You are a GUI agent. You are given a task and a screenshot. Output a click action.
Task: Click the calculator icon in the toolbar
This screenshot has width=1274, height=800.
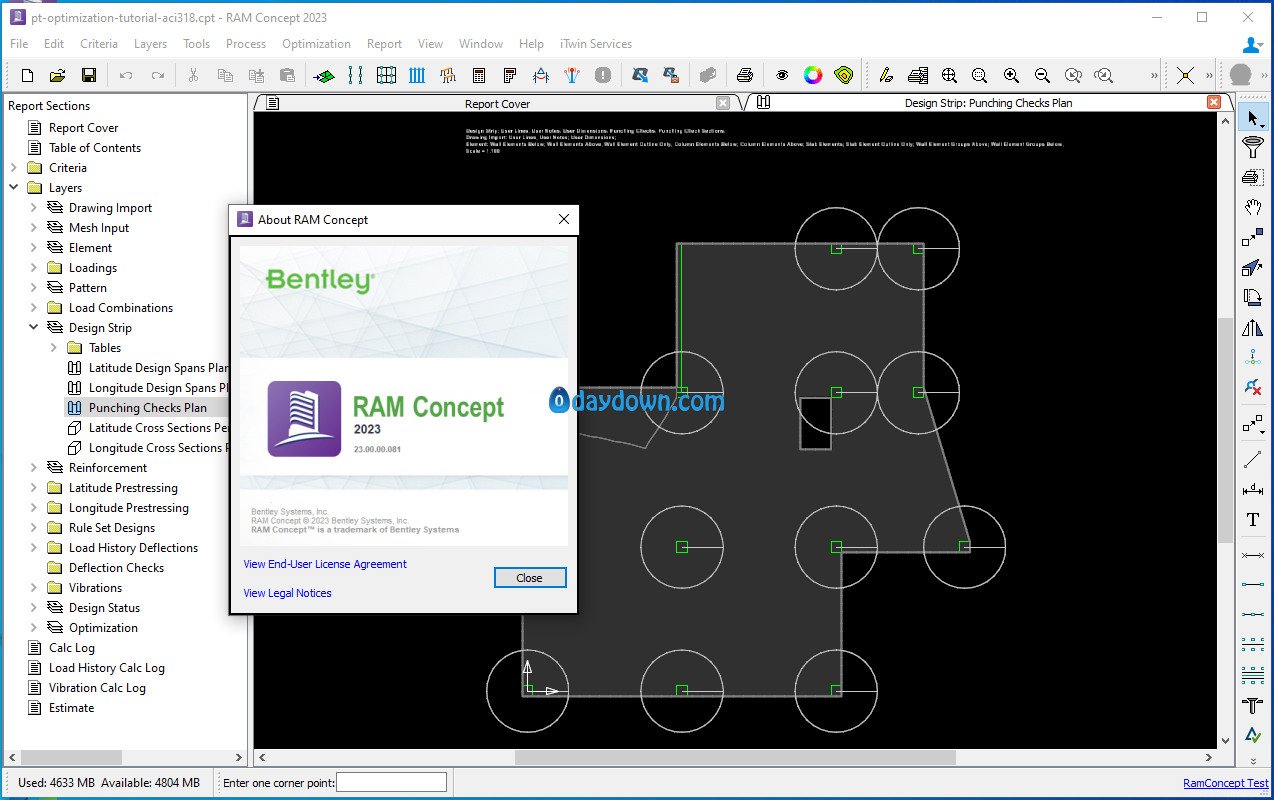coord(479,75)
